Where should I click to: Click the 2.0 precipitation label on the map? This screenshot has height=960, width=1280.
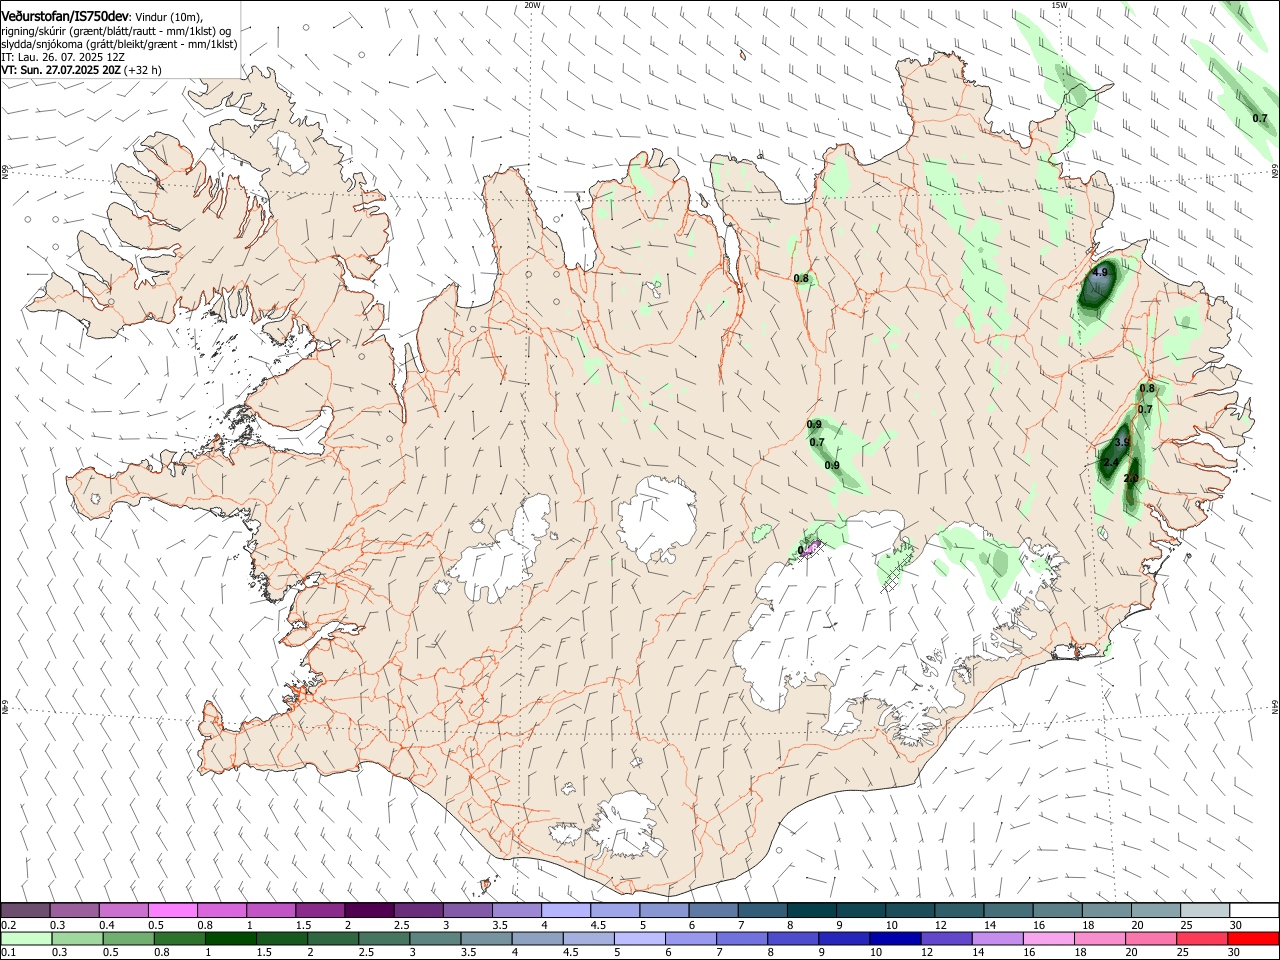[1131, 479]
